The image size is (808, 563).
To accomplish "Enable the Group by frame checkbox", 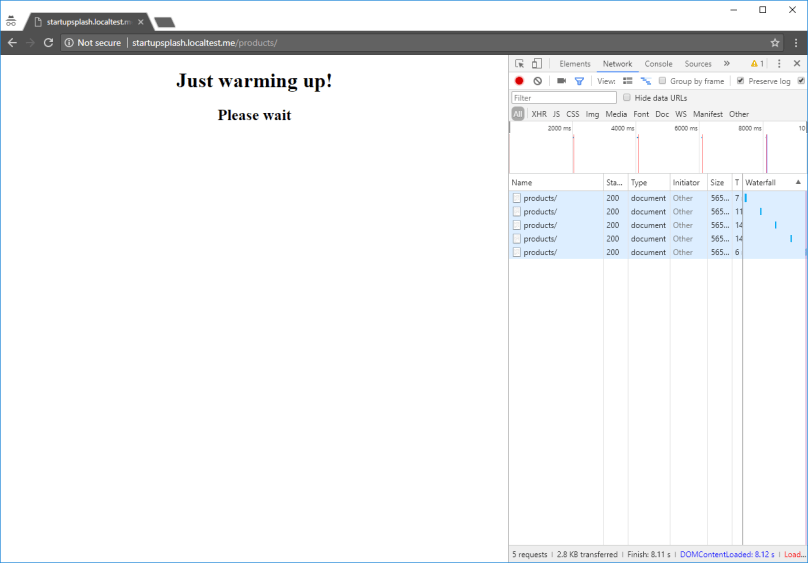I will coord(662,81).
